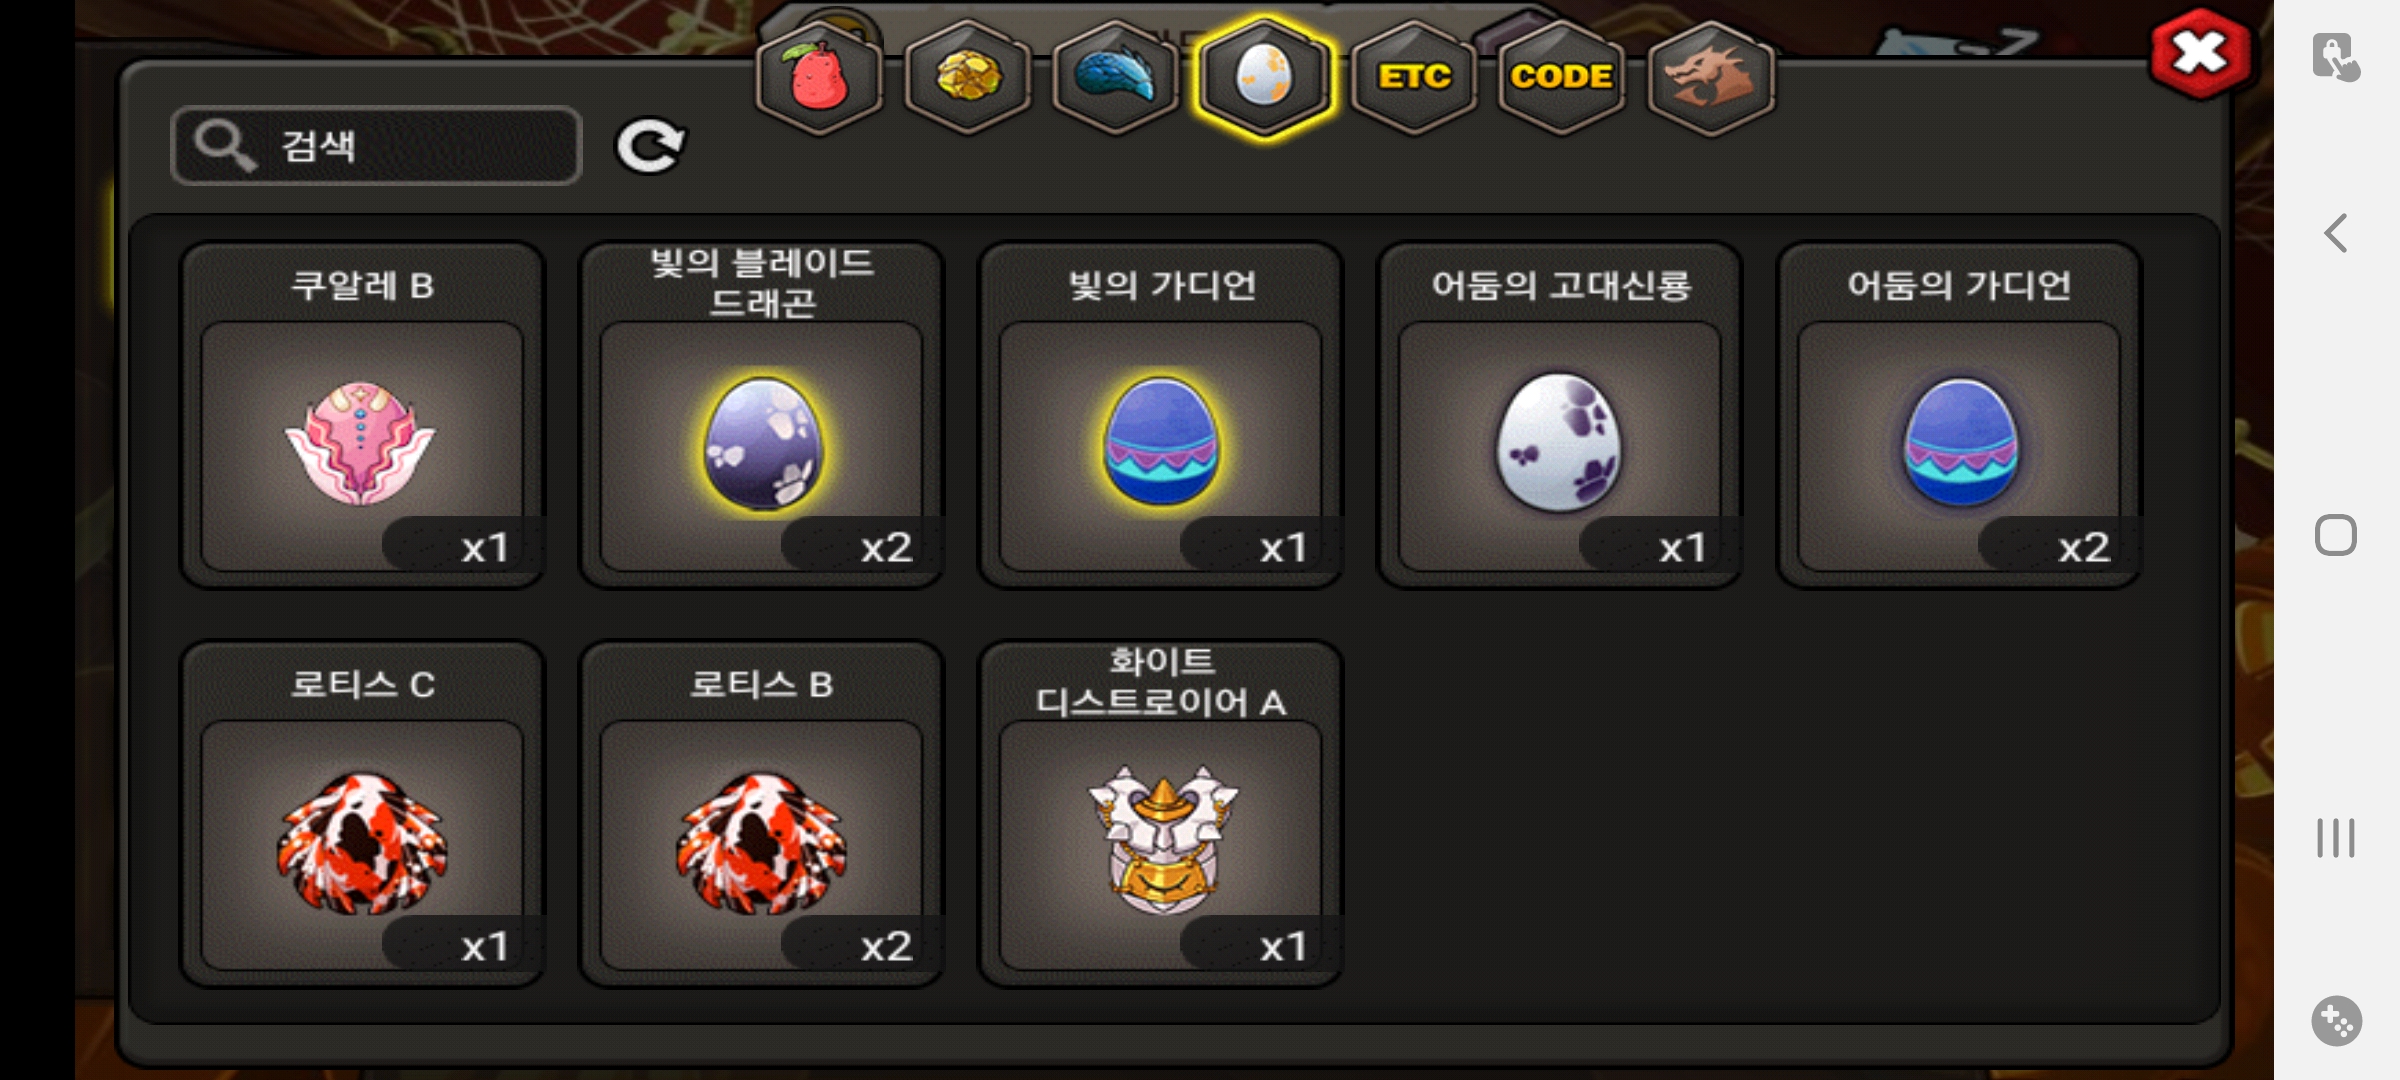This screenshot has height=1080, width=2400.
Task: Select the egg category tab
Action: click(1265, 77)
